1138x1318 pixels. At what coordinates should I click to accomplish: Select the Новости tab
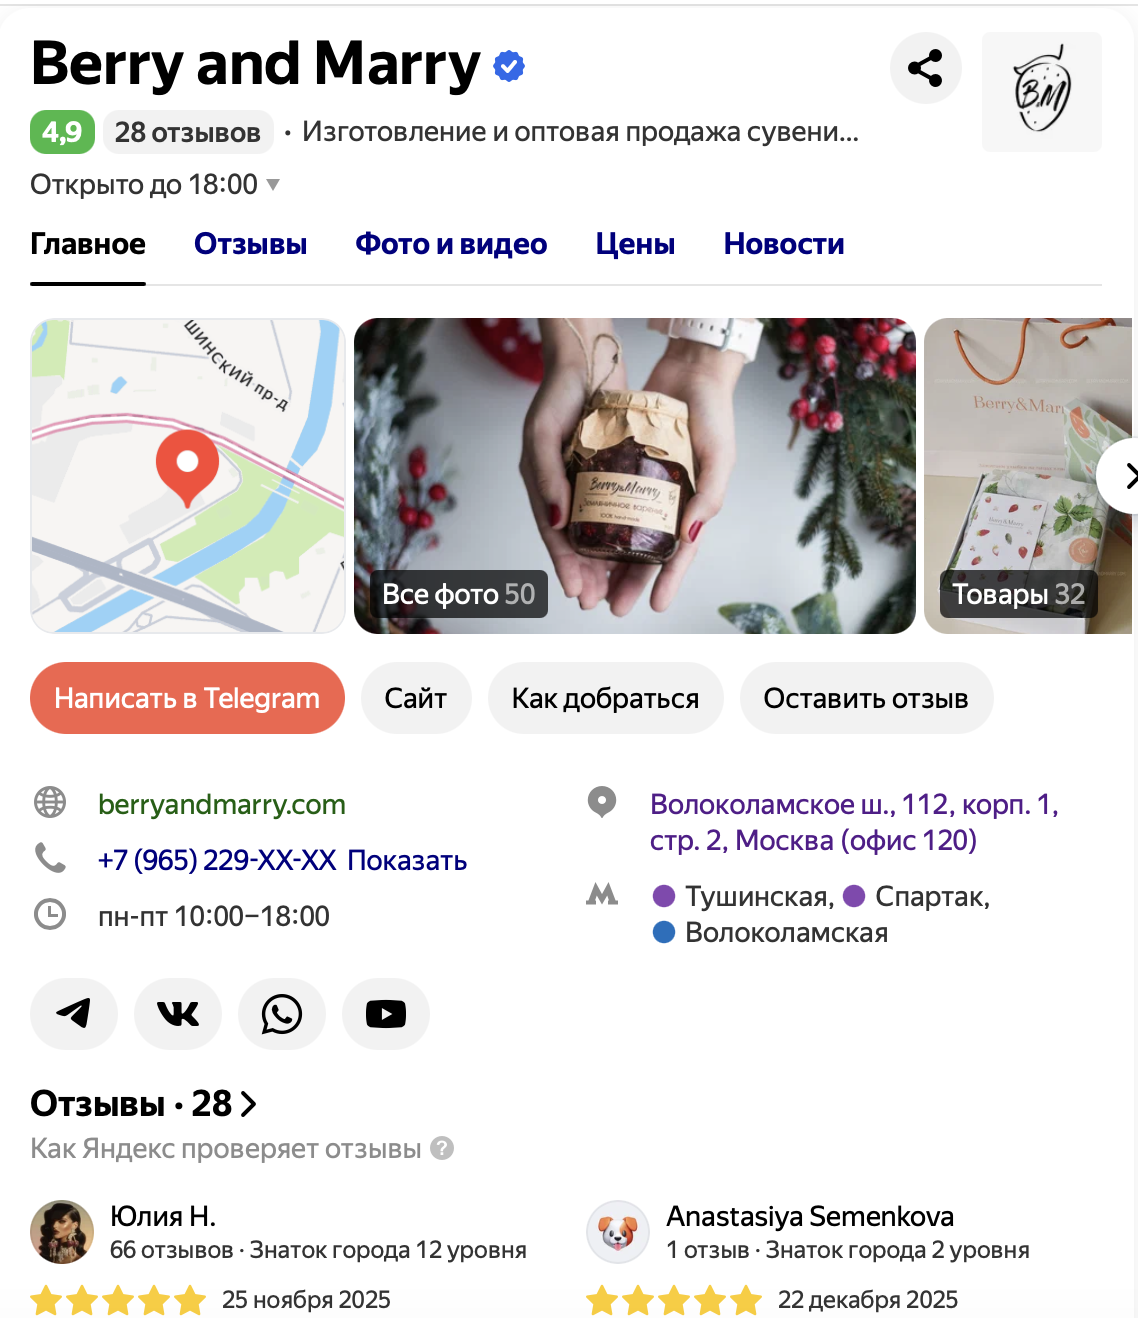(784, 244)
